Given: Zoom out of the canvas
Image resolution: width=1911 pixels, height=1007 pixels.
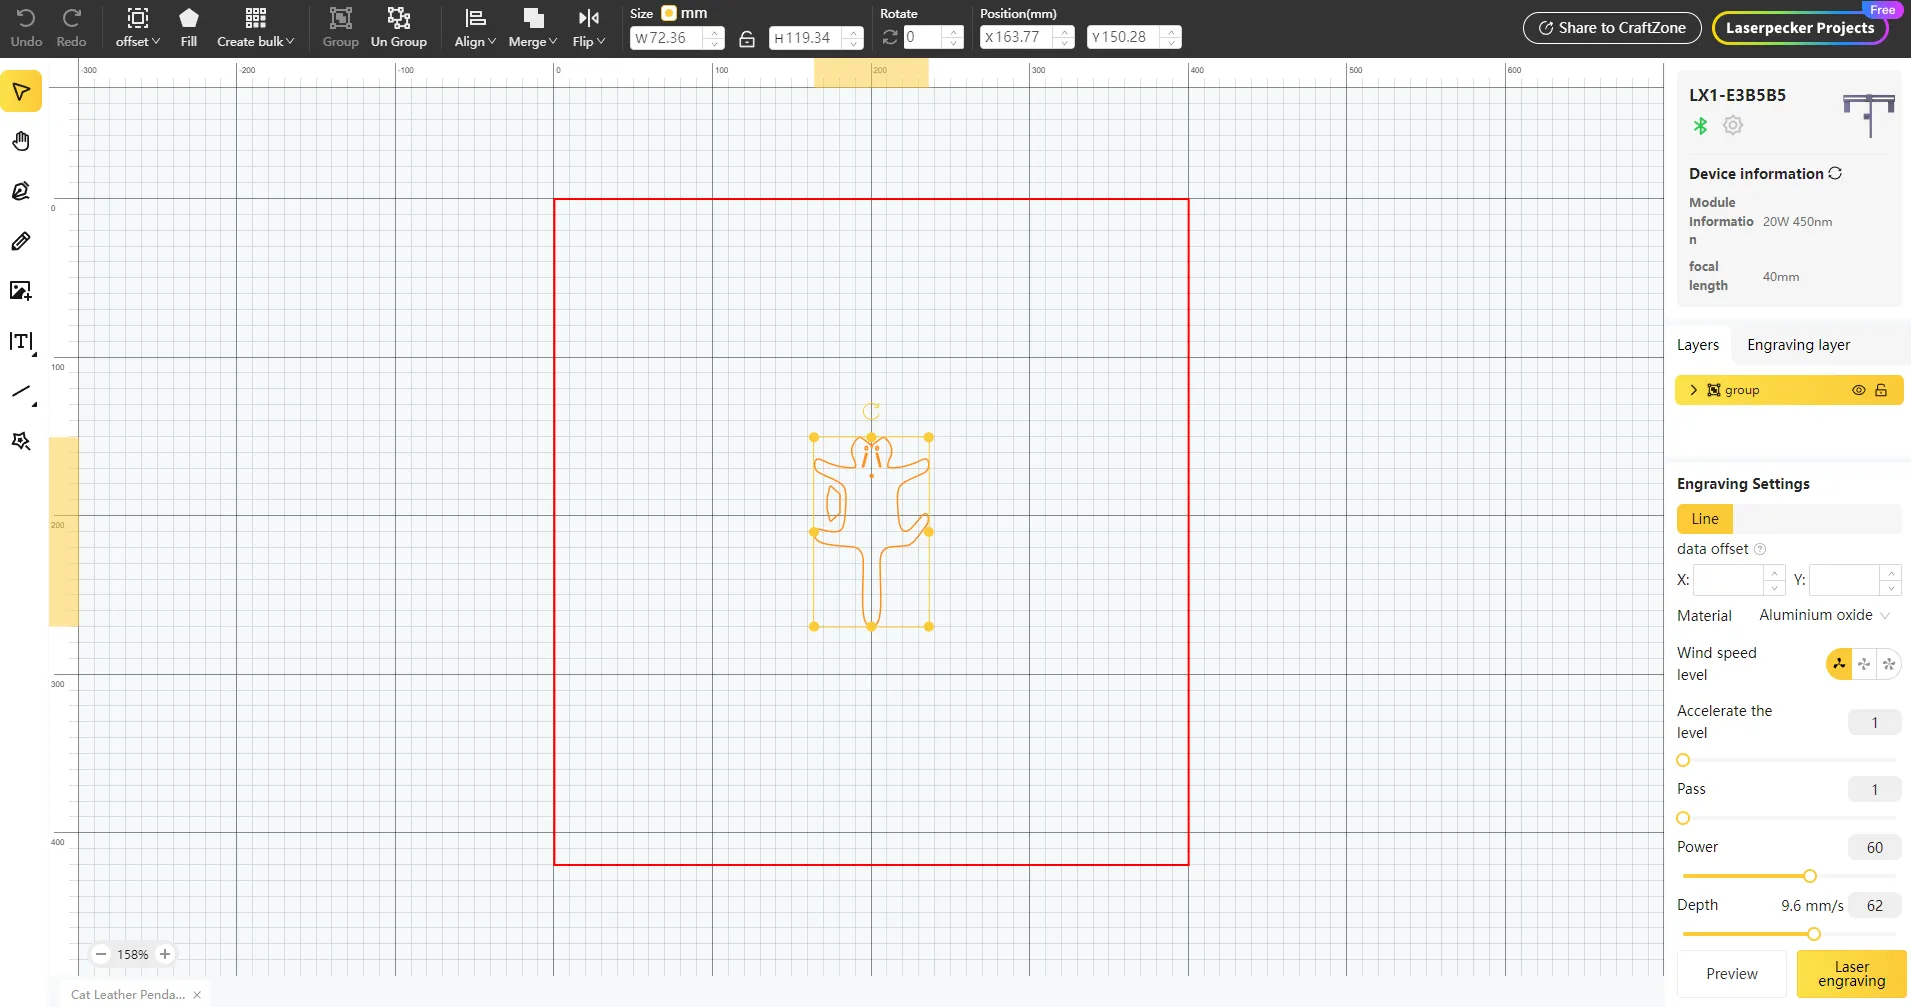Looking at the screenshot, I should 101,954.
